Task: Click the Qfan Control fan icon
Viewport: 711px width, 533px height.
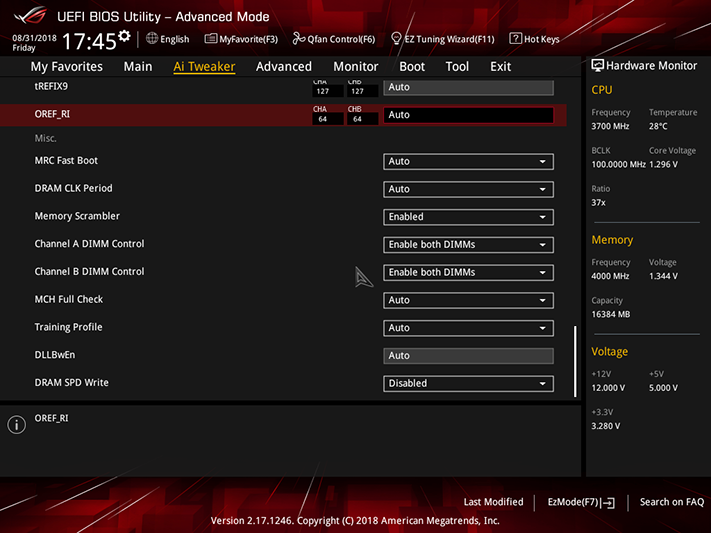Action: click(298, 39)
